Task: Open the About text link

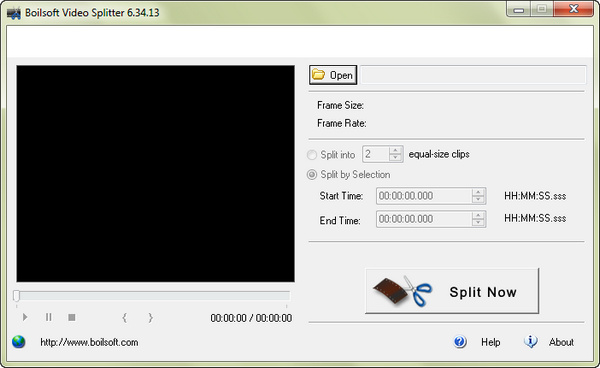Action: tap(561, 342)
